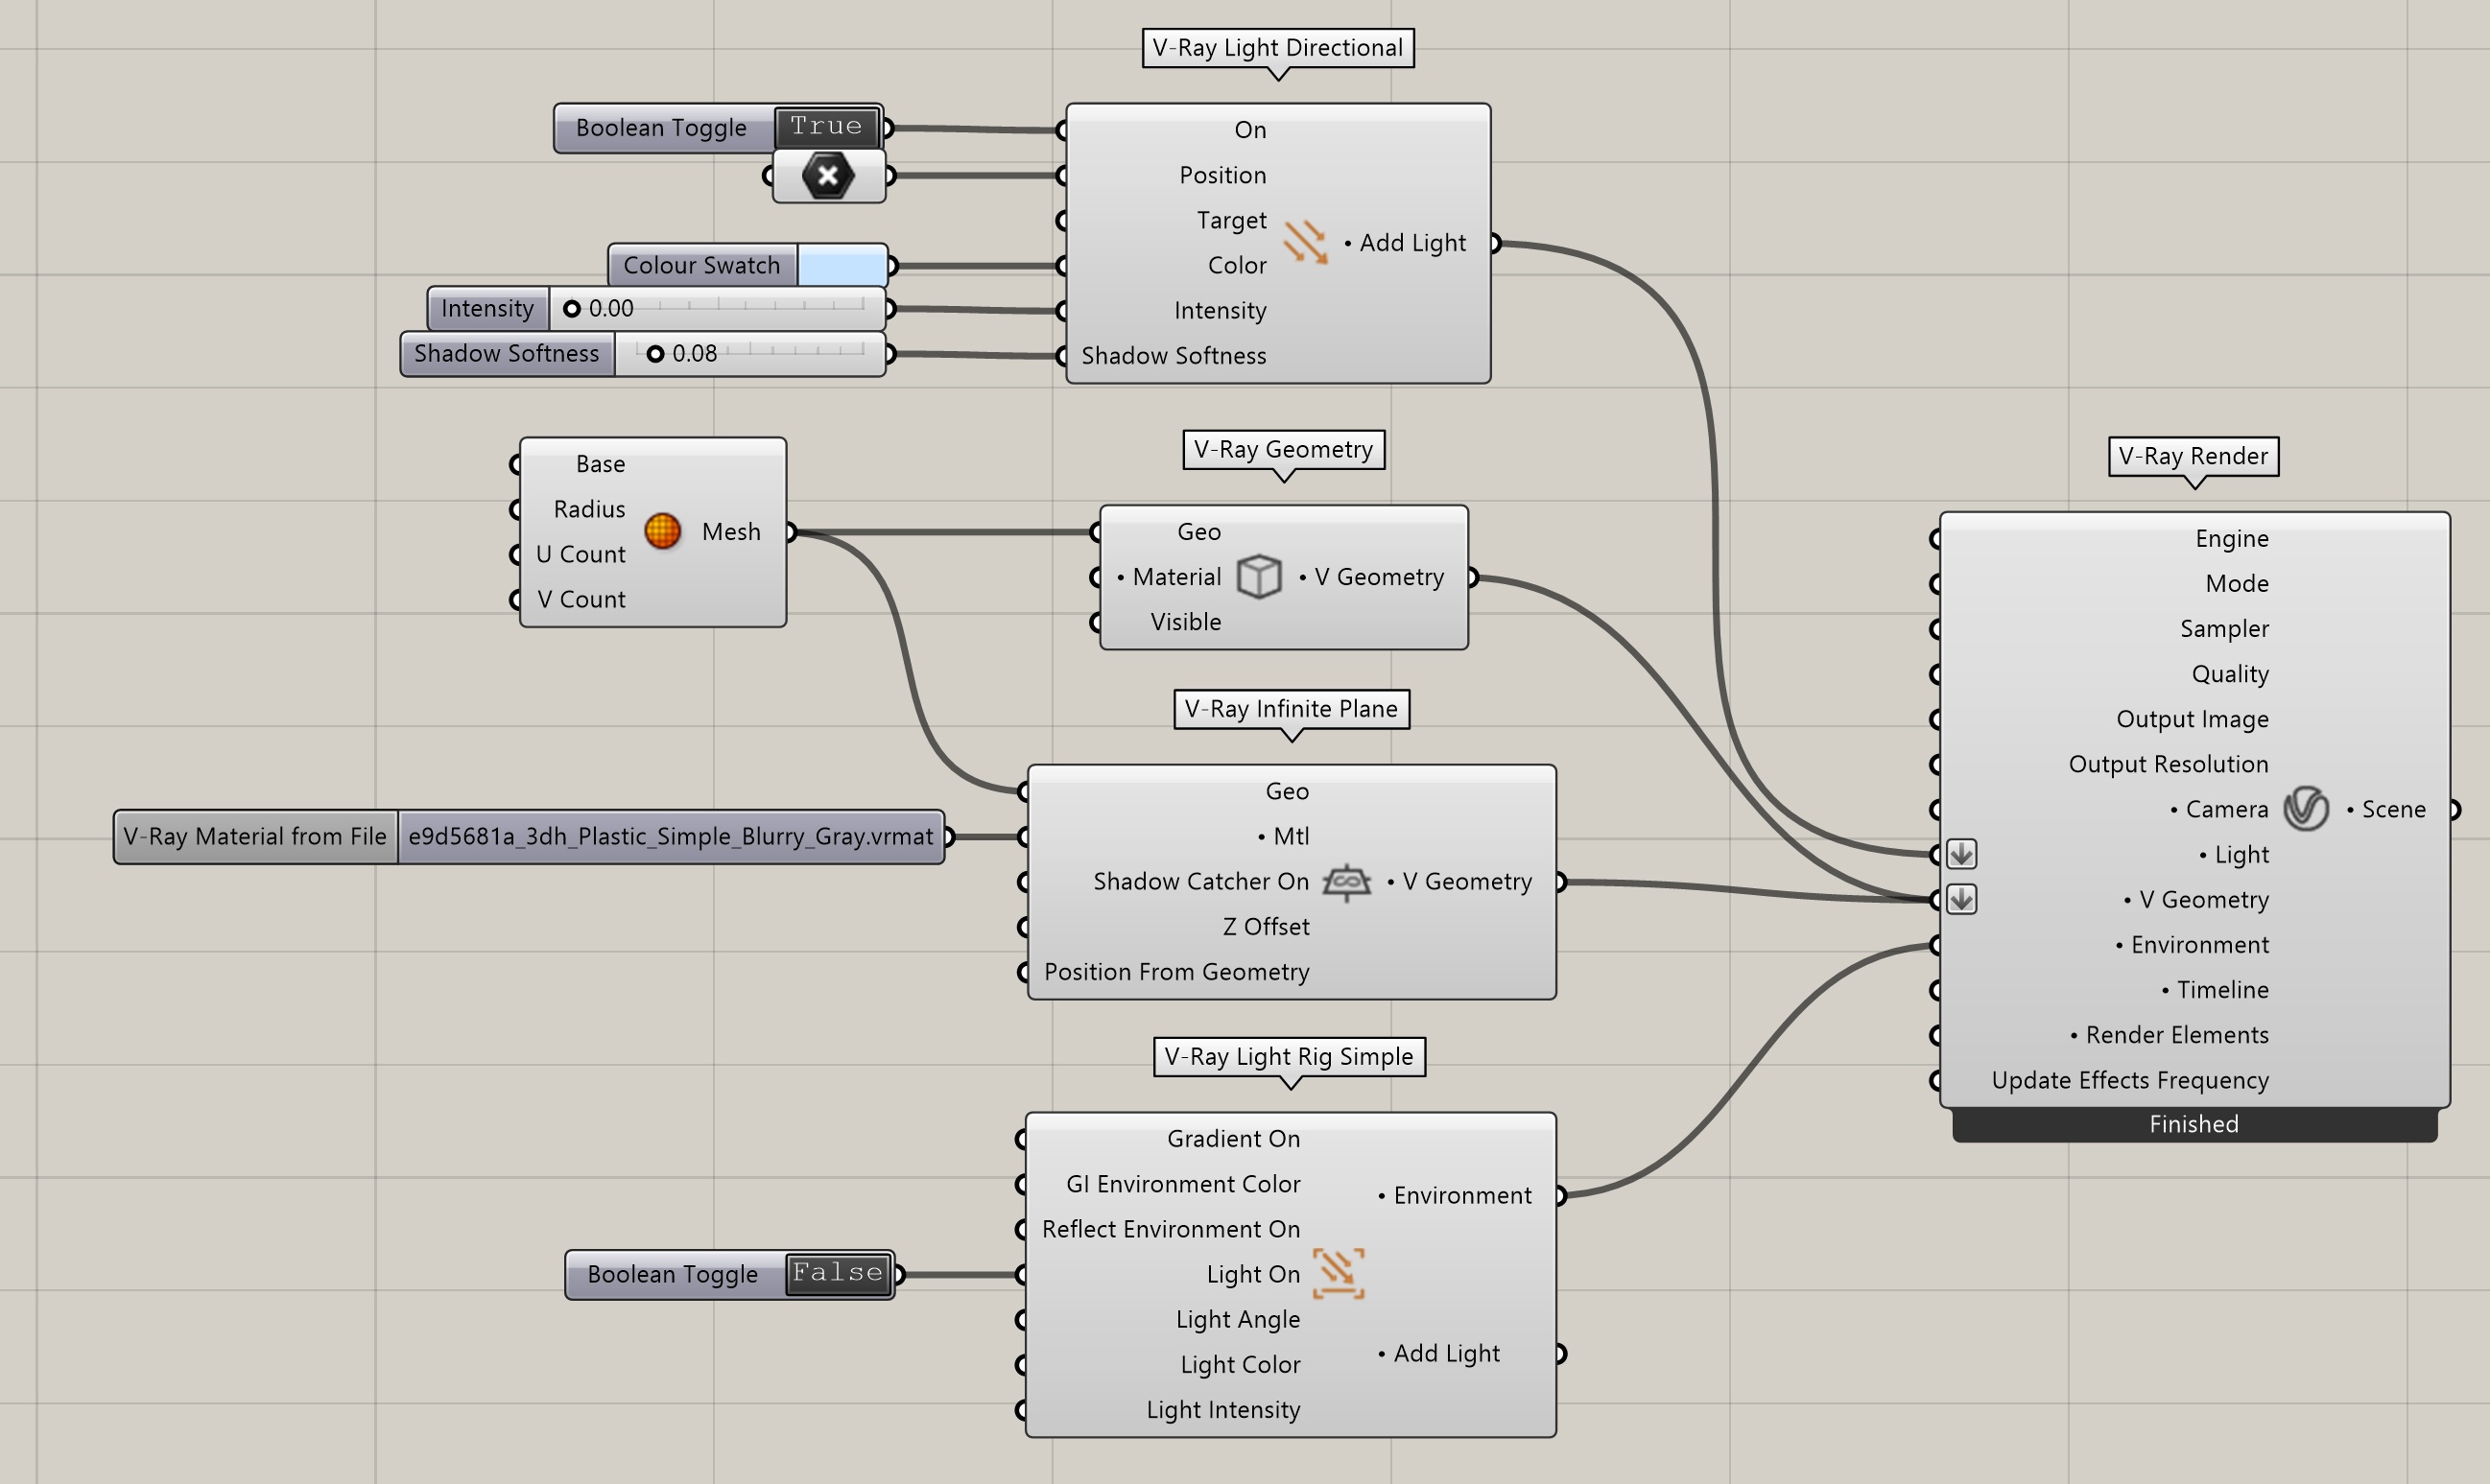Click the Add Light output on Light Rig

1438,1353
